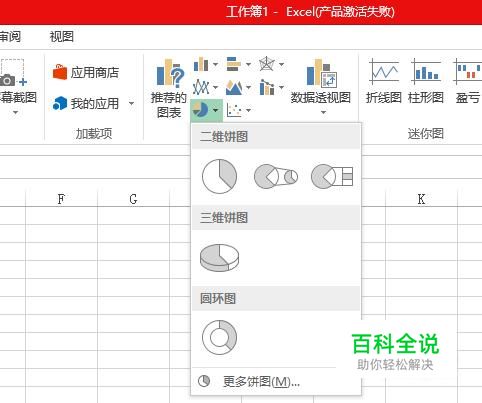Click the My Apps (我的应用) icon
Screen dimensions: 482x403
(x=60, y=104)
